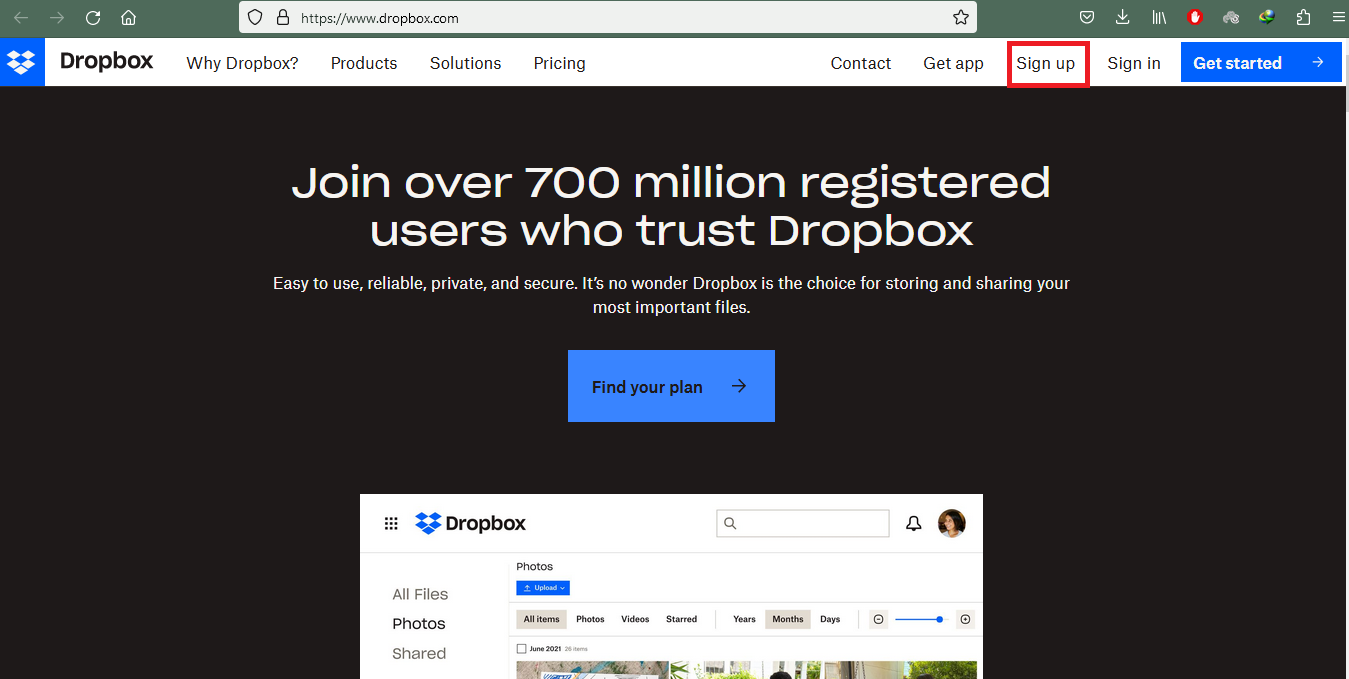Select Shared in preview sidebar
The height and width of the screenshot is (679, 1349).
[419, 653]
